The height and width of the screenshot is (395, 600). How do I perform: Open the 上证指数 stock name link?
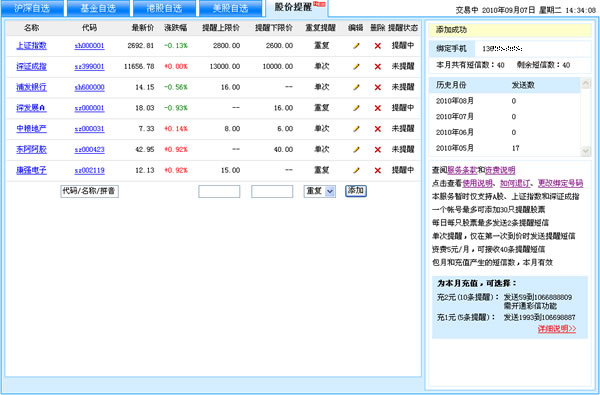pyautogui.click(x=31, y=46)
